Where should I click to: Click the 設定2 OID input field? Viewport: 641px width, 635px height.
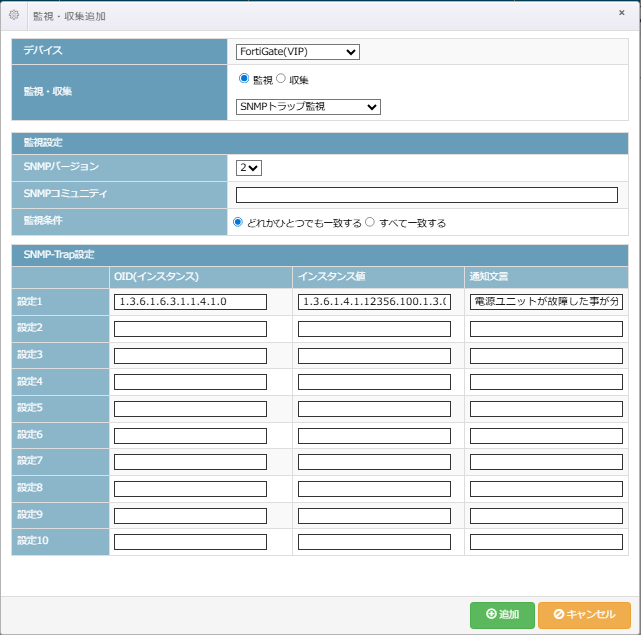click(190, 329)
